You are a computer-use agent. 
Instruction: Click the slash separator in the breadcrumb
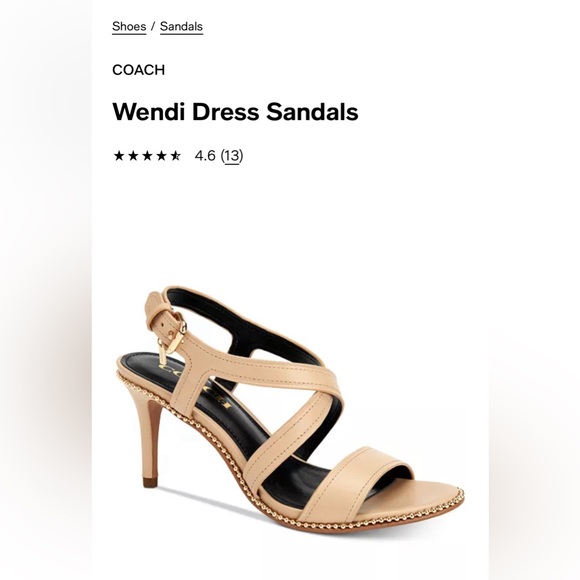click(x=153, y=27)
